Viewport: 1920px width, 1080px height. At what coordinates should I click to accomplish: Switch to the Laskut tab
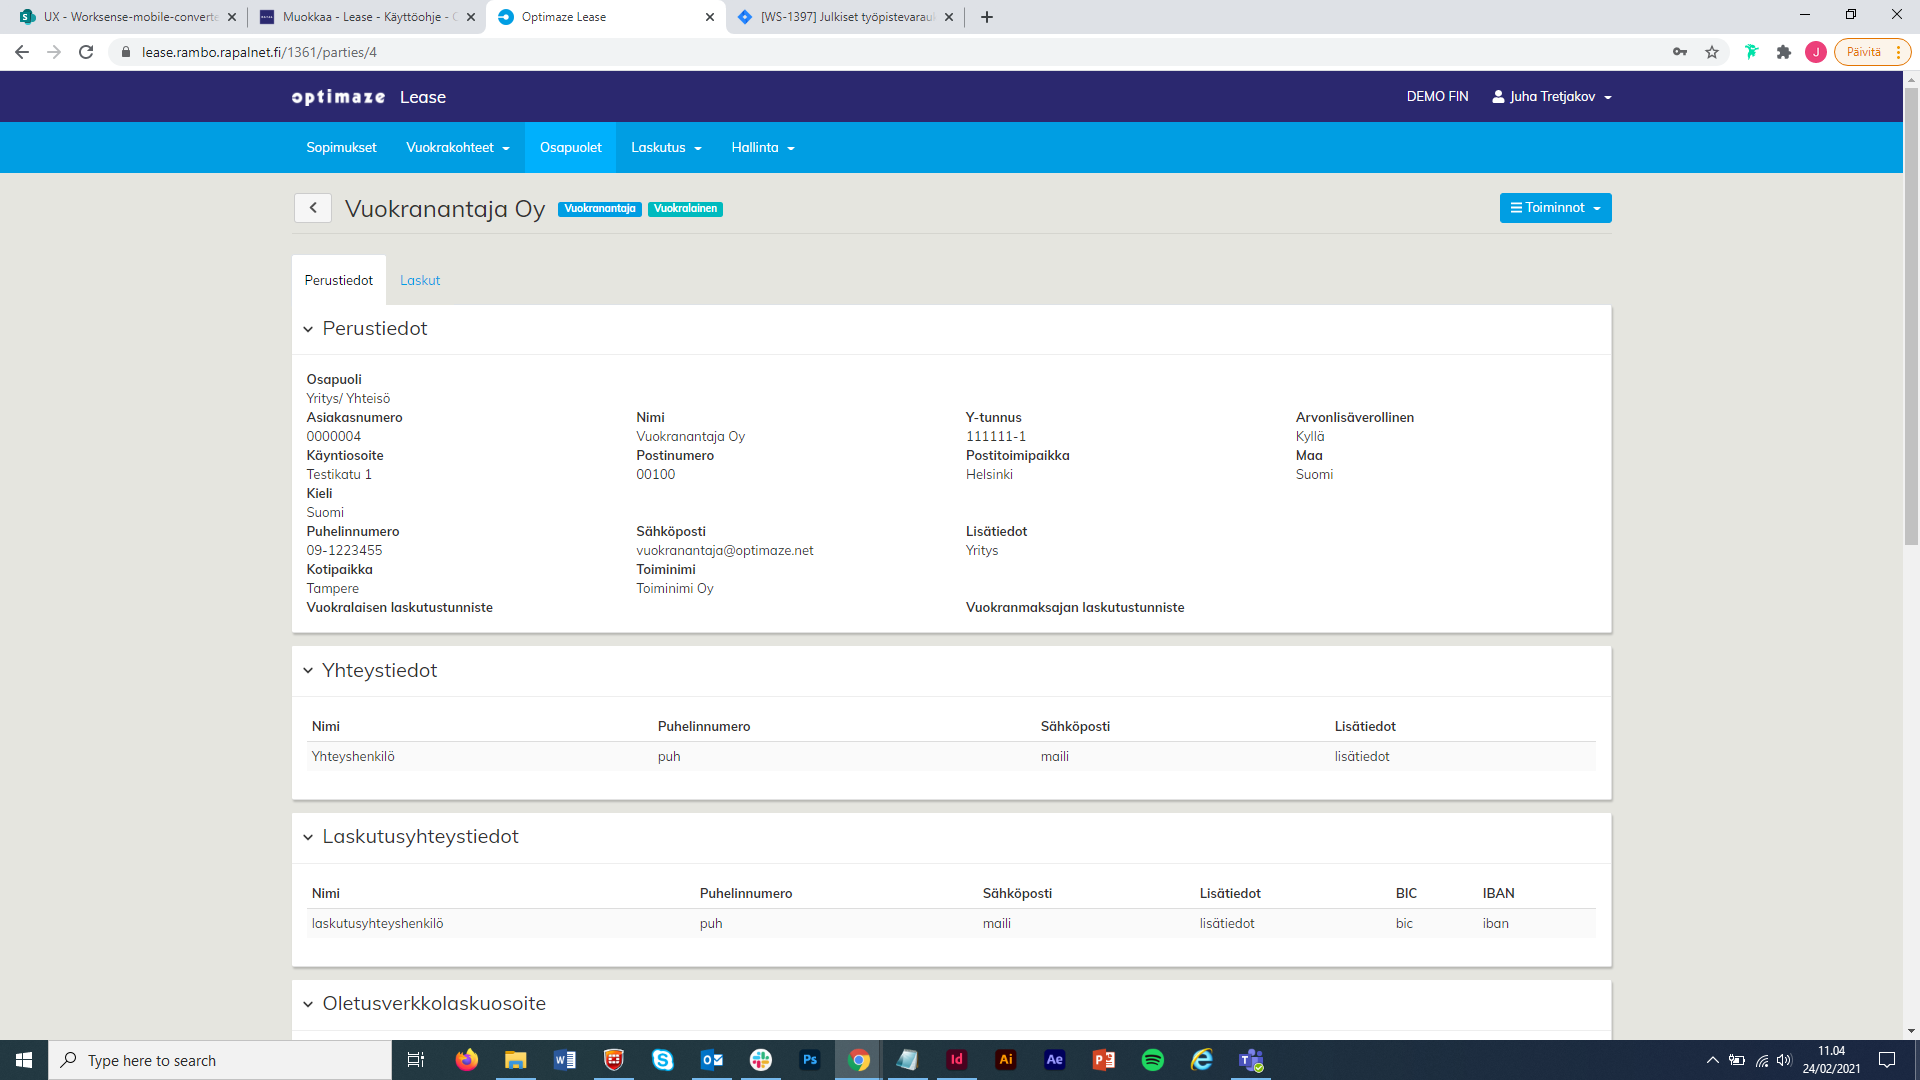point(420,281)
